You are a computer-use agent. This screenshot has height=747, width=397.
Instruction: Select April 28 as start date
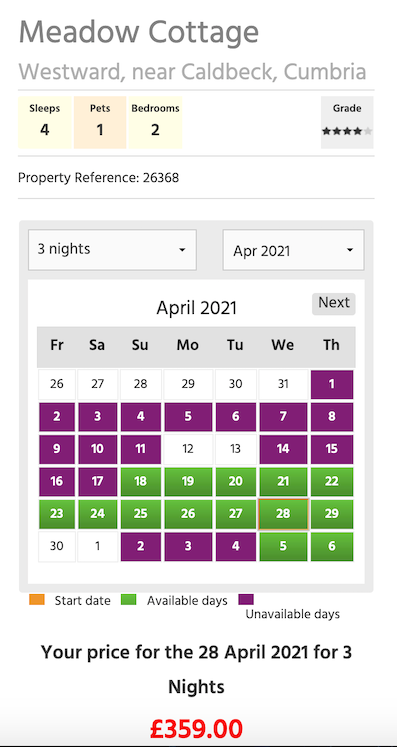[x=283, y=514]
